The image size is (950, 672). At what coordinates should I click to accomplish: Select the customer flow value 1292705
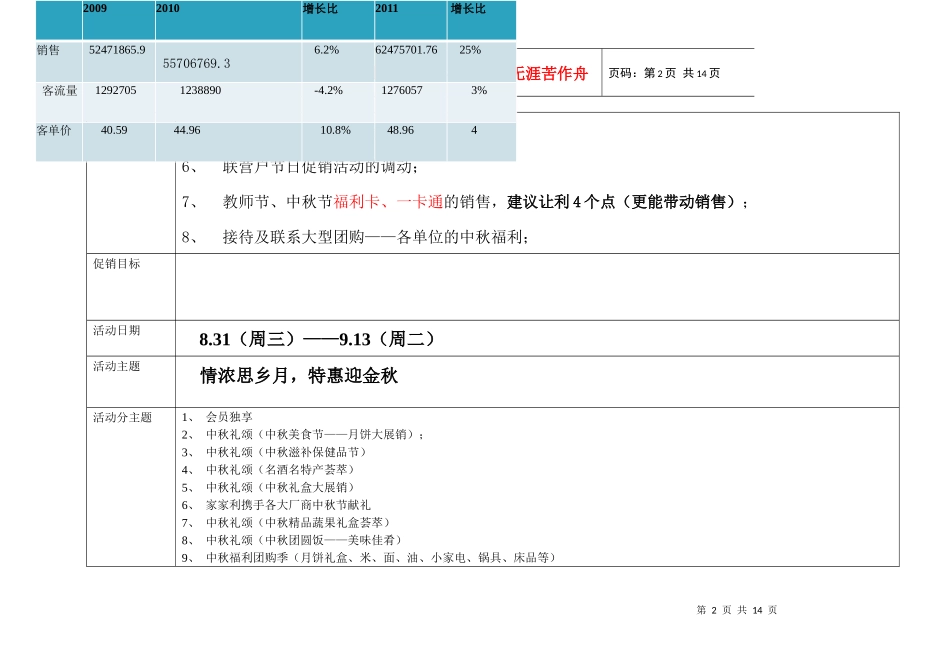click(116, 90)
